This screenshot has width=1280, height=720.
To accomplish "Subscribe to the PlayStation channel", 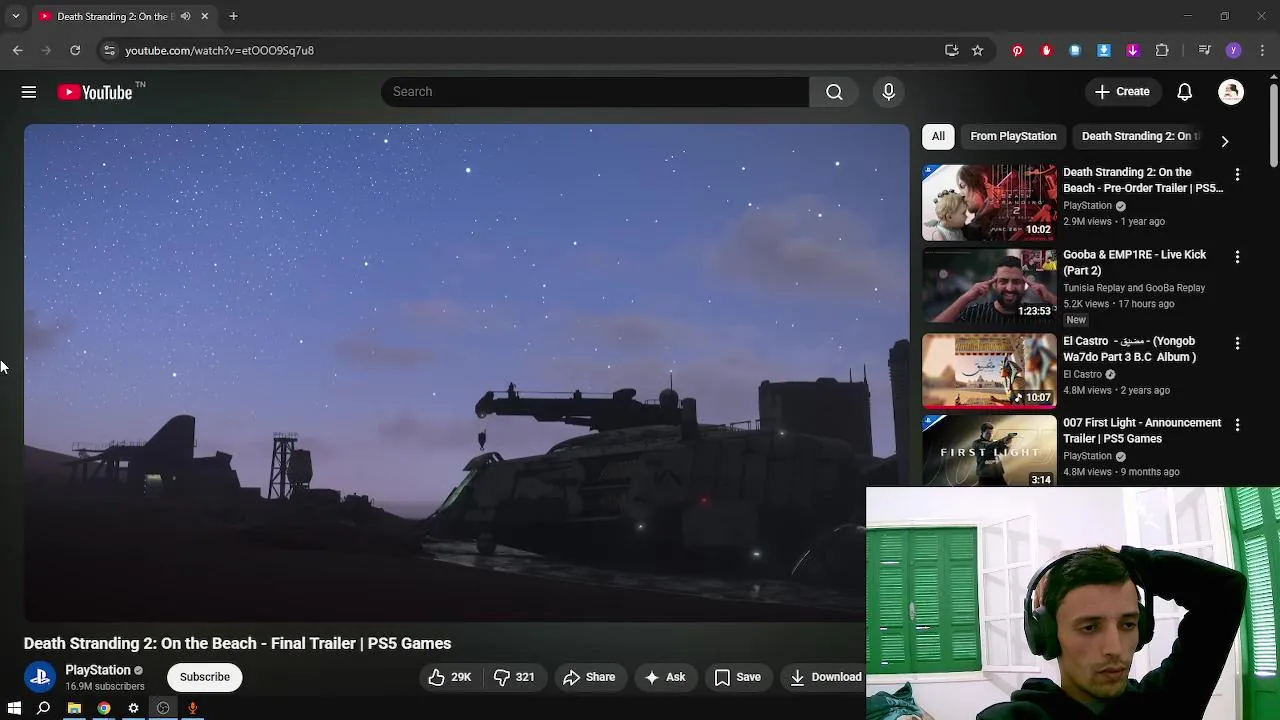I will [205, 677].
